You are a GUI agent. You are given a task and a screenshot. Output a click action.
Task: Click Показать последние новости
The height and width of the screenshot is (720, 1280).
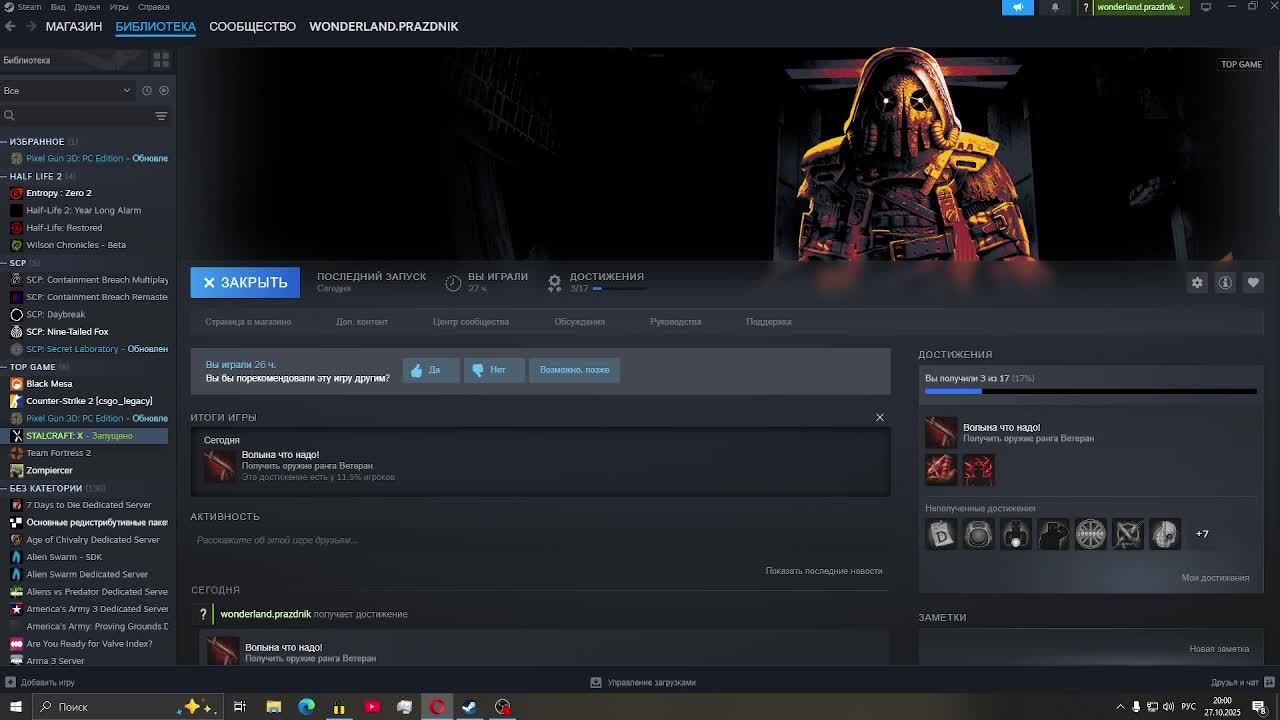coord(824,571)
